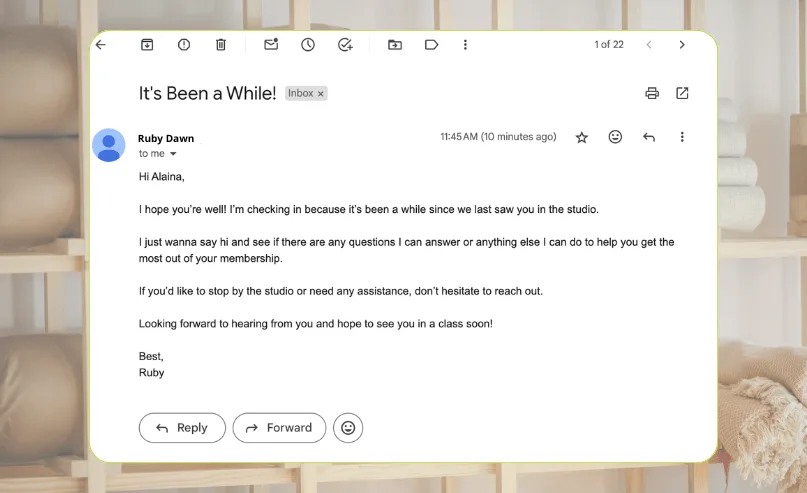Click the Reply button
This screenshot has width=807, height=493.
182,428
